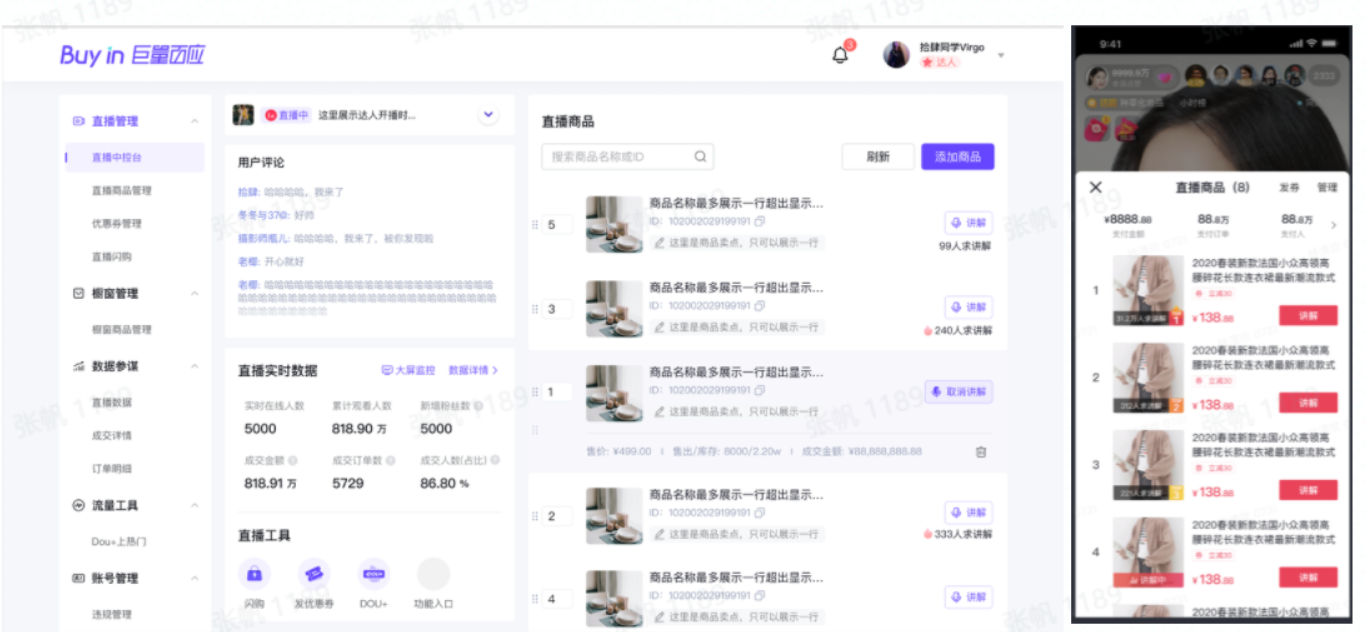Click the 发优惠券 coupon tool icon
Viewport: 1366px width, 632px height.
coord(314,574)
